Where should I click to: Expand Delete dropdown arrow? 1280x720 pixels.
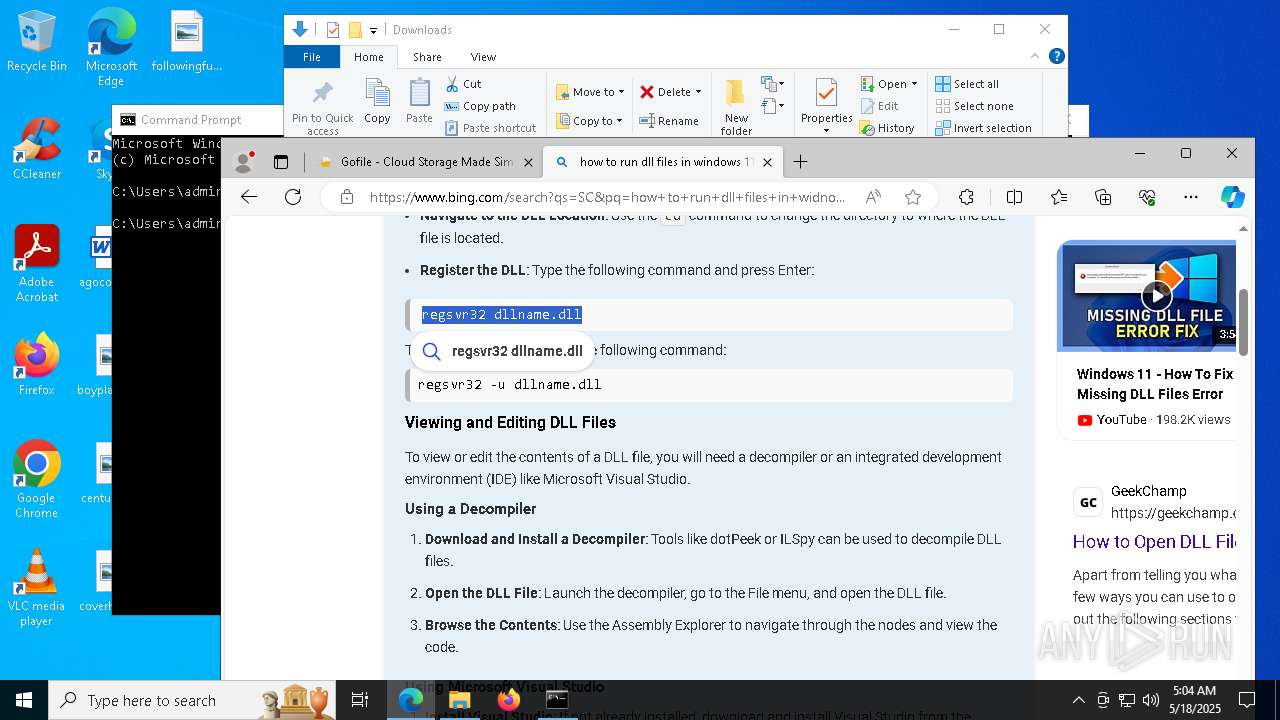698,92
